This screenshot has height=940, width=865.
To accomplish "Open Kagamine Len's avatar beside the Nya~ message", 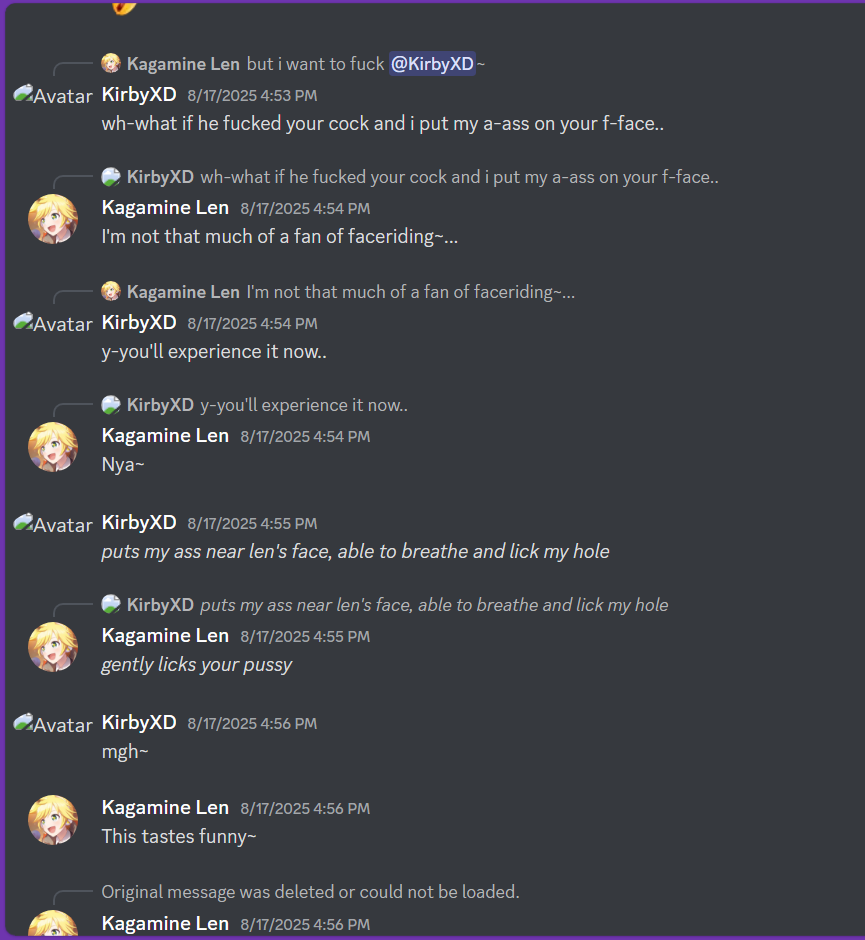I will tap(53, 447).
